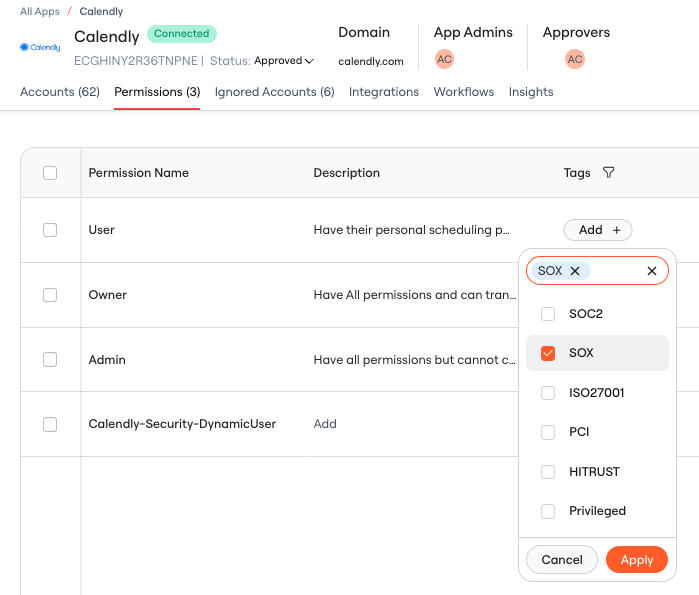Switch to the Accounts (62) tab
The image size is (699, 595).
point(60,92)
